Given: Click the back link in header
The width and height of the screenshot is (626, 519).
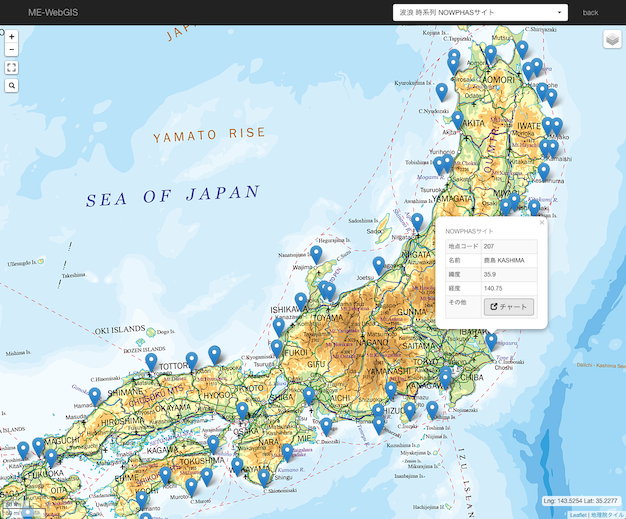Looking at the screenshot, I should 590,13.
